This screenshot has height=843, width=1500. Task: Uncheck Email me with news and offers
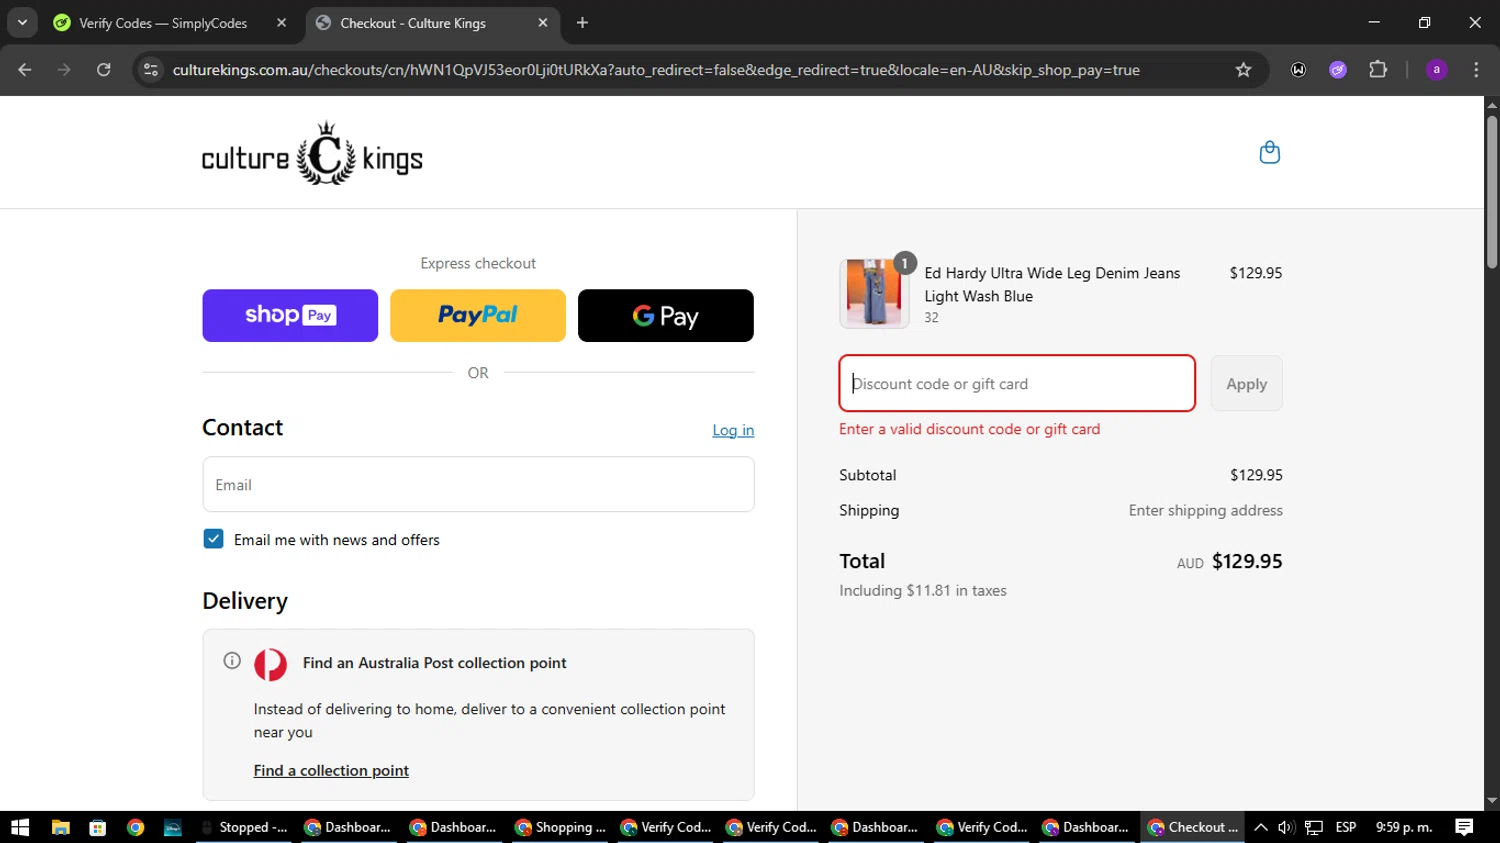click(213, 539)
